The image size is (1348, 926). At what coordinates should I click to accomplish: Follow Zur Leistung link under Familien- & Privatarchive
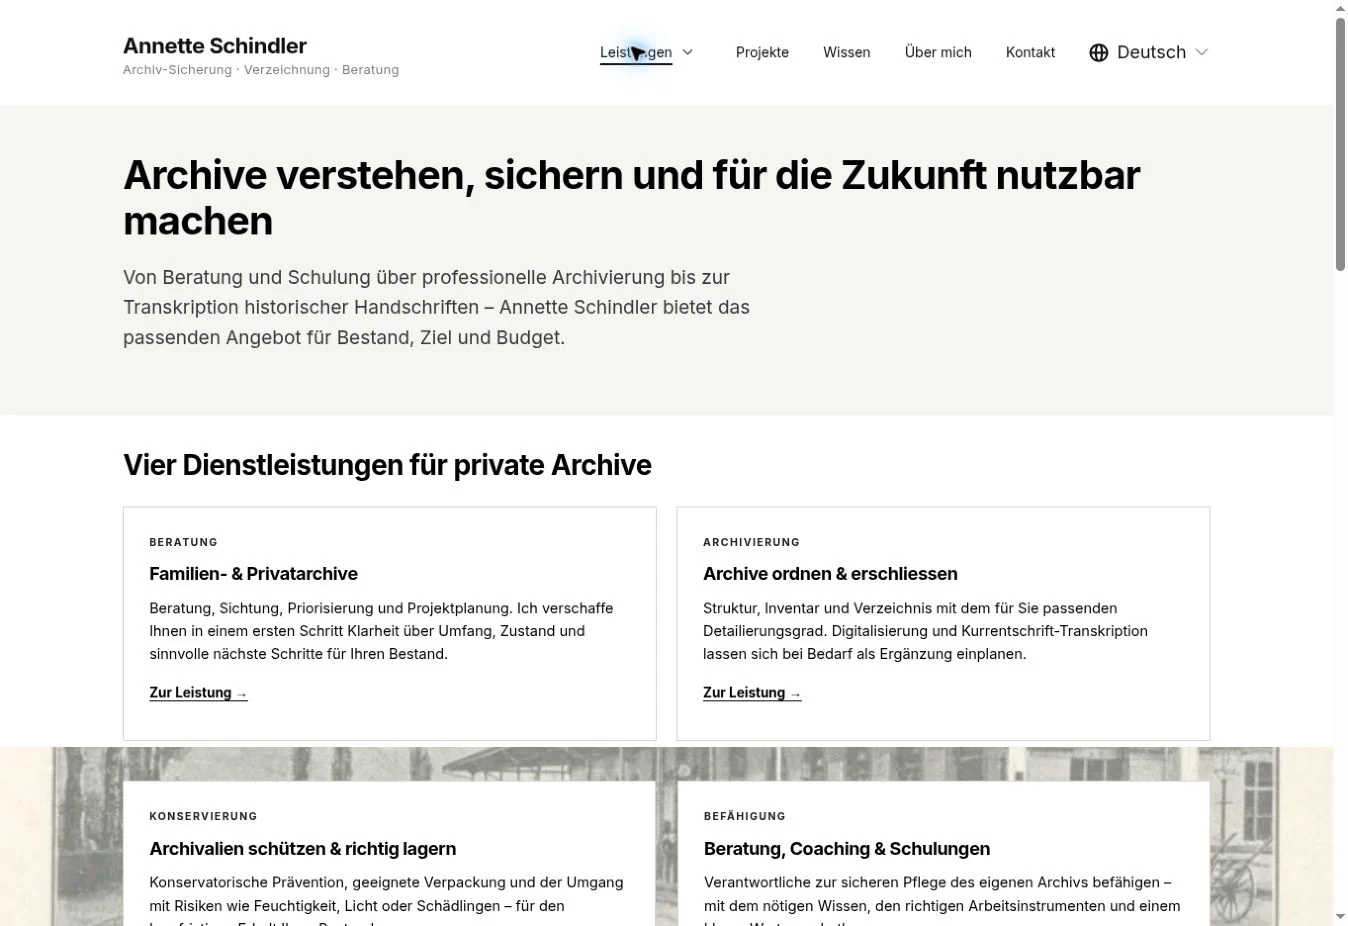click(x=198, y=693)
